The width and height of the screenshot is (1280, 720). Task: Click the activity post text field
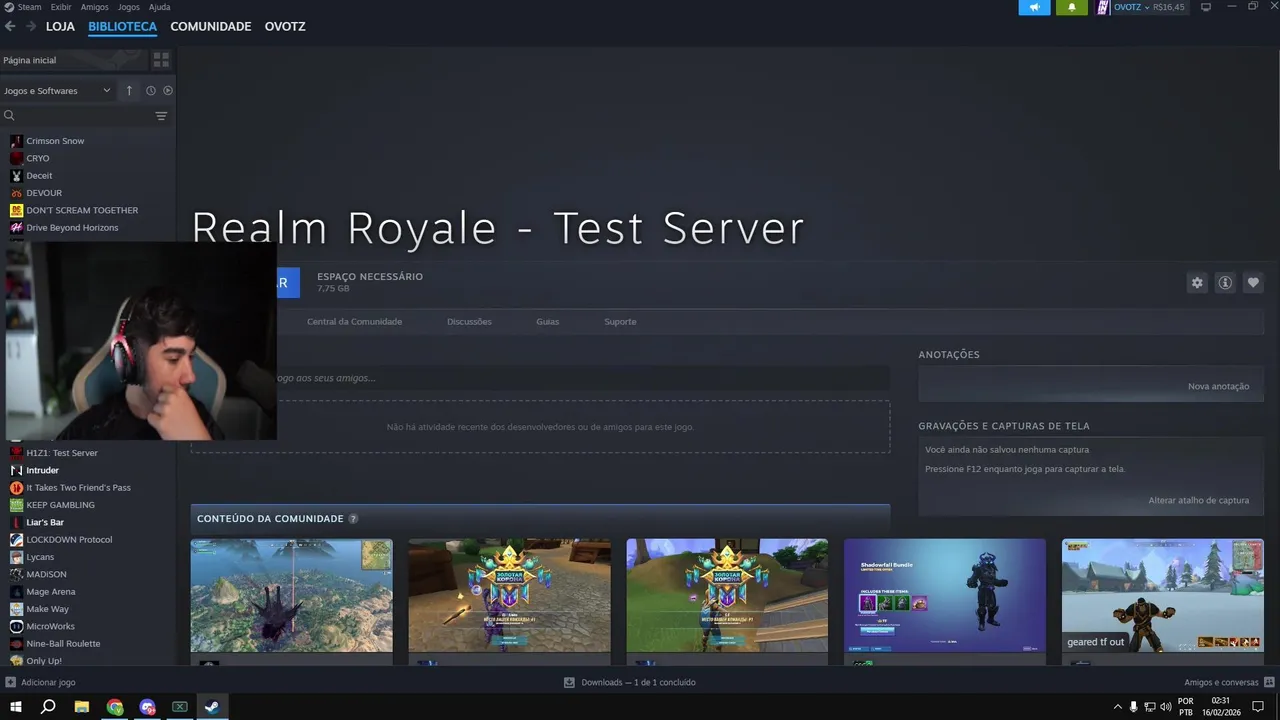click(583, 378)
